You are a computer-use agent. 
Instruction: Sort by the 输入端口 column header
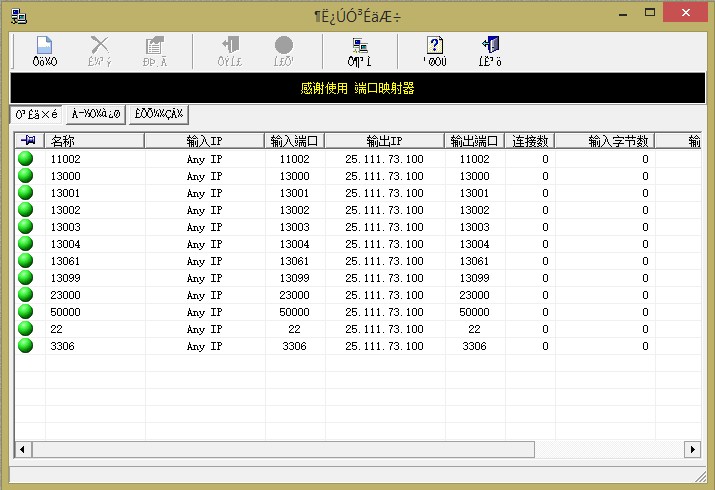(295, 141)
